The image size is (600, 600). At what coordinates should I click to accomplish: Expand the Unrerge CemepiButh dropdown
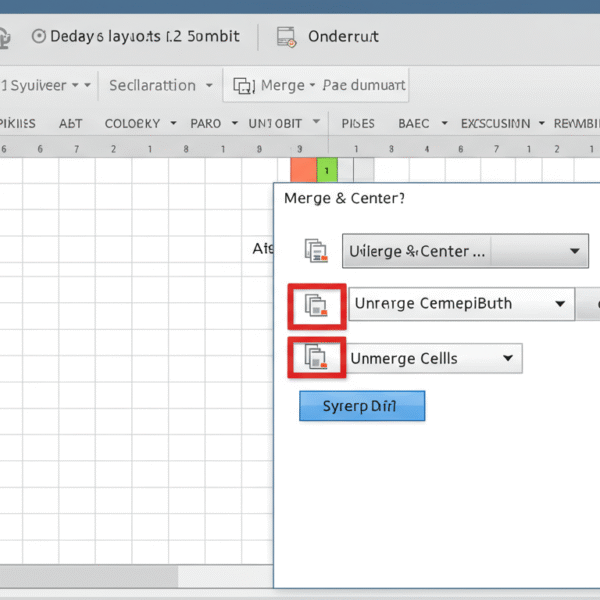tap(559, 304)
